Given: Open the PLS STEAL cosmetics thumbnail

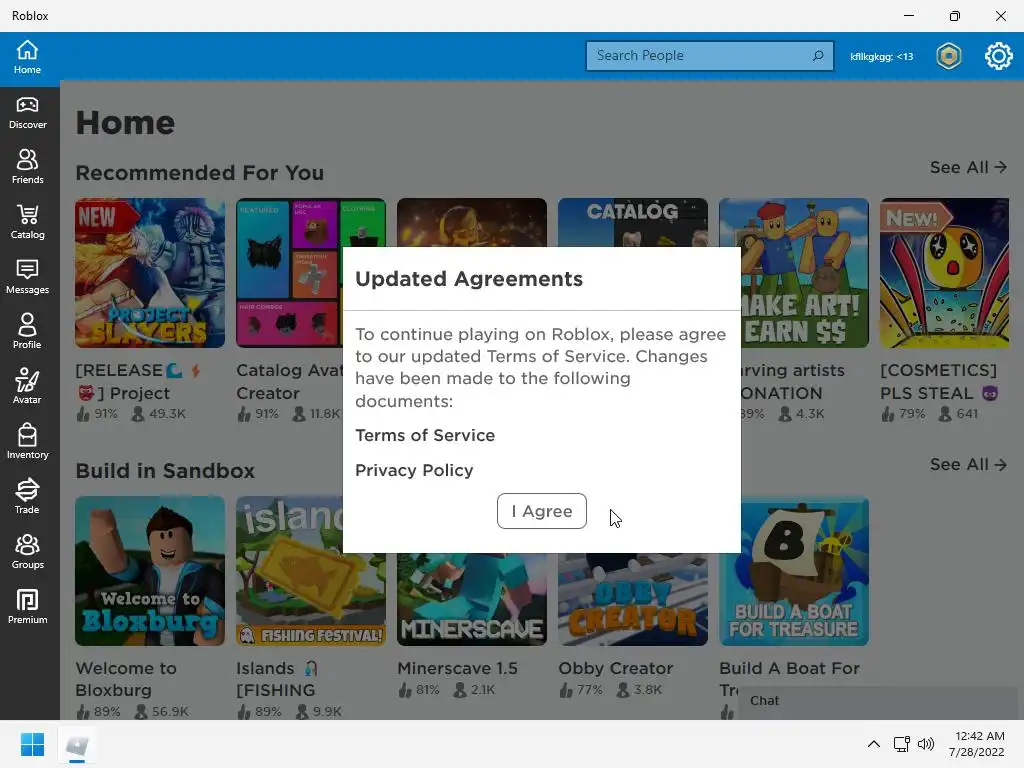Looking at the screenshot, I should coord(945,273).
